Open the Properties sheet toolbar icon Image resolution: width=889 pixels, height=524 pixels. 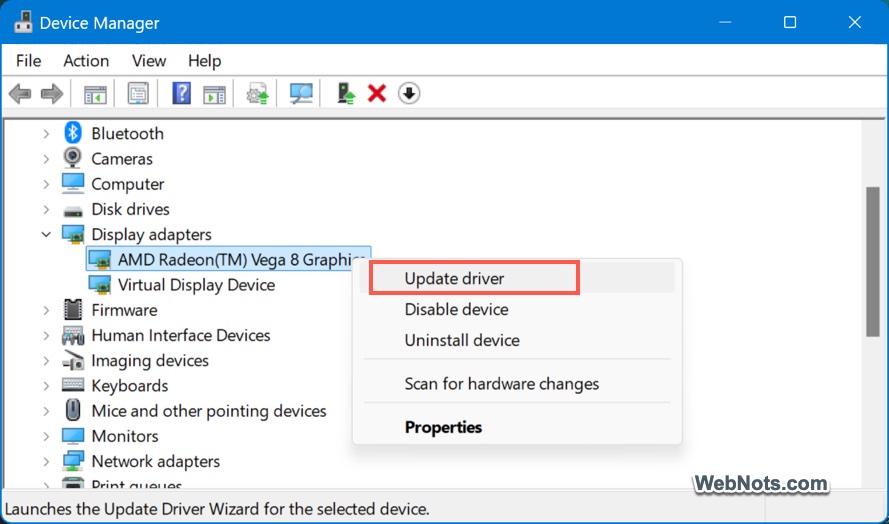(x=138, y=94)
